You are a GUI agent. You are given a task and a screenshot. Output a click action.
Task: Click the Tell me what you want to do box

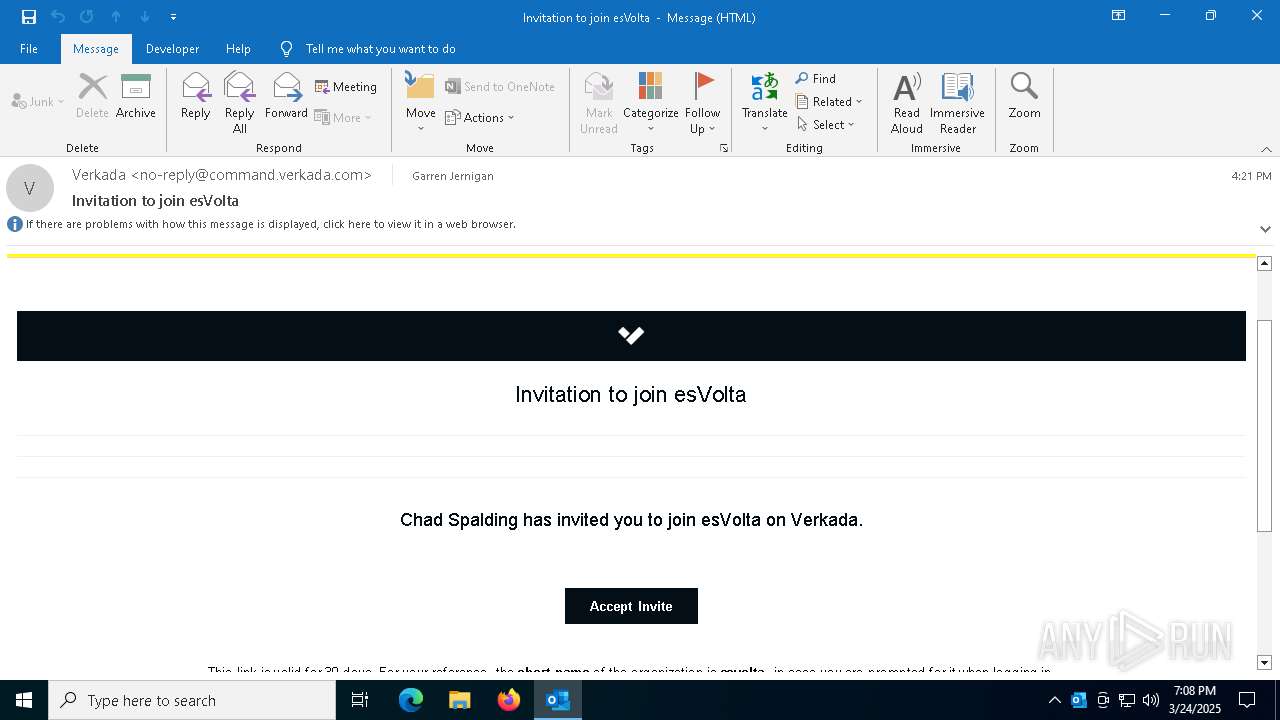(x=380, y=49)
